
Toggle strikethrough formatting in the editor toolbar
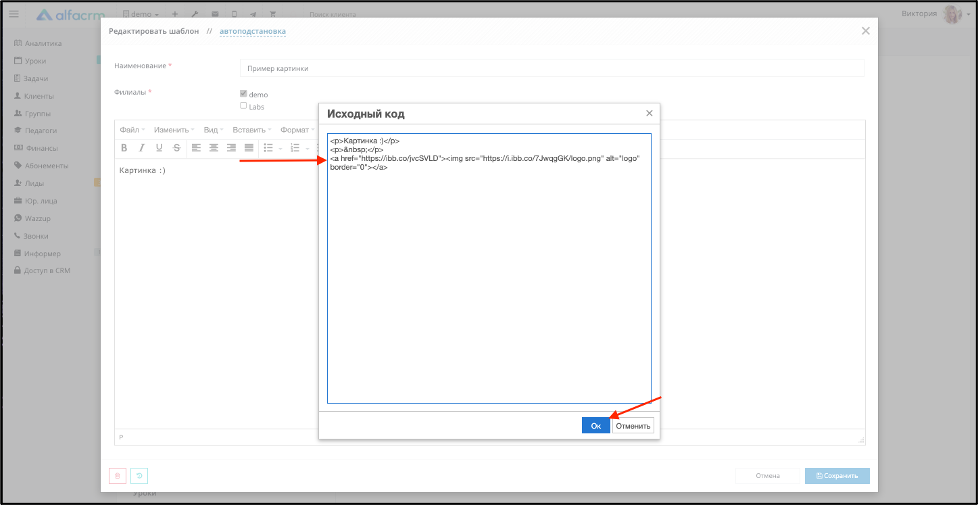[177, 148]
